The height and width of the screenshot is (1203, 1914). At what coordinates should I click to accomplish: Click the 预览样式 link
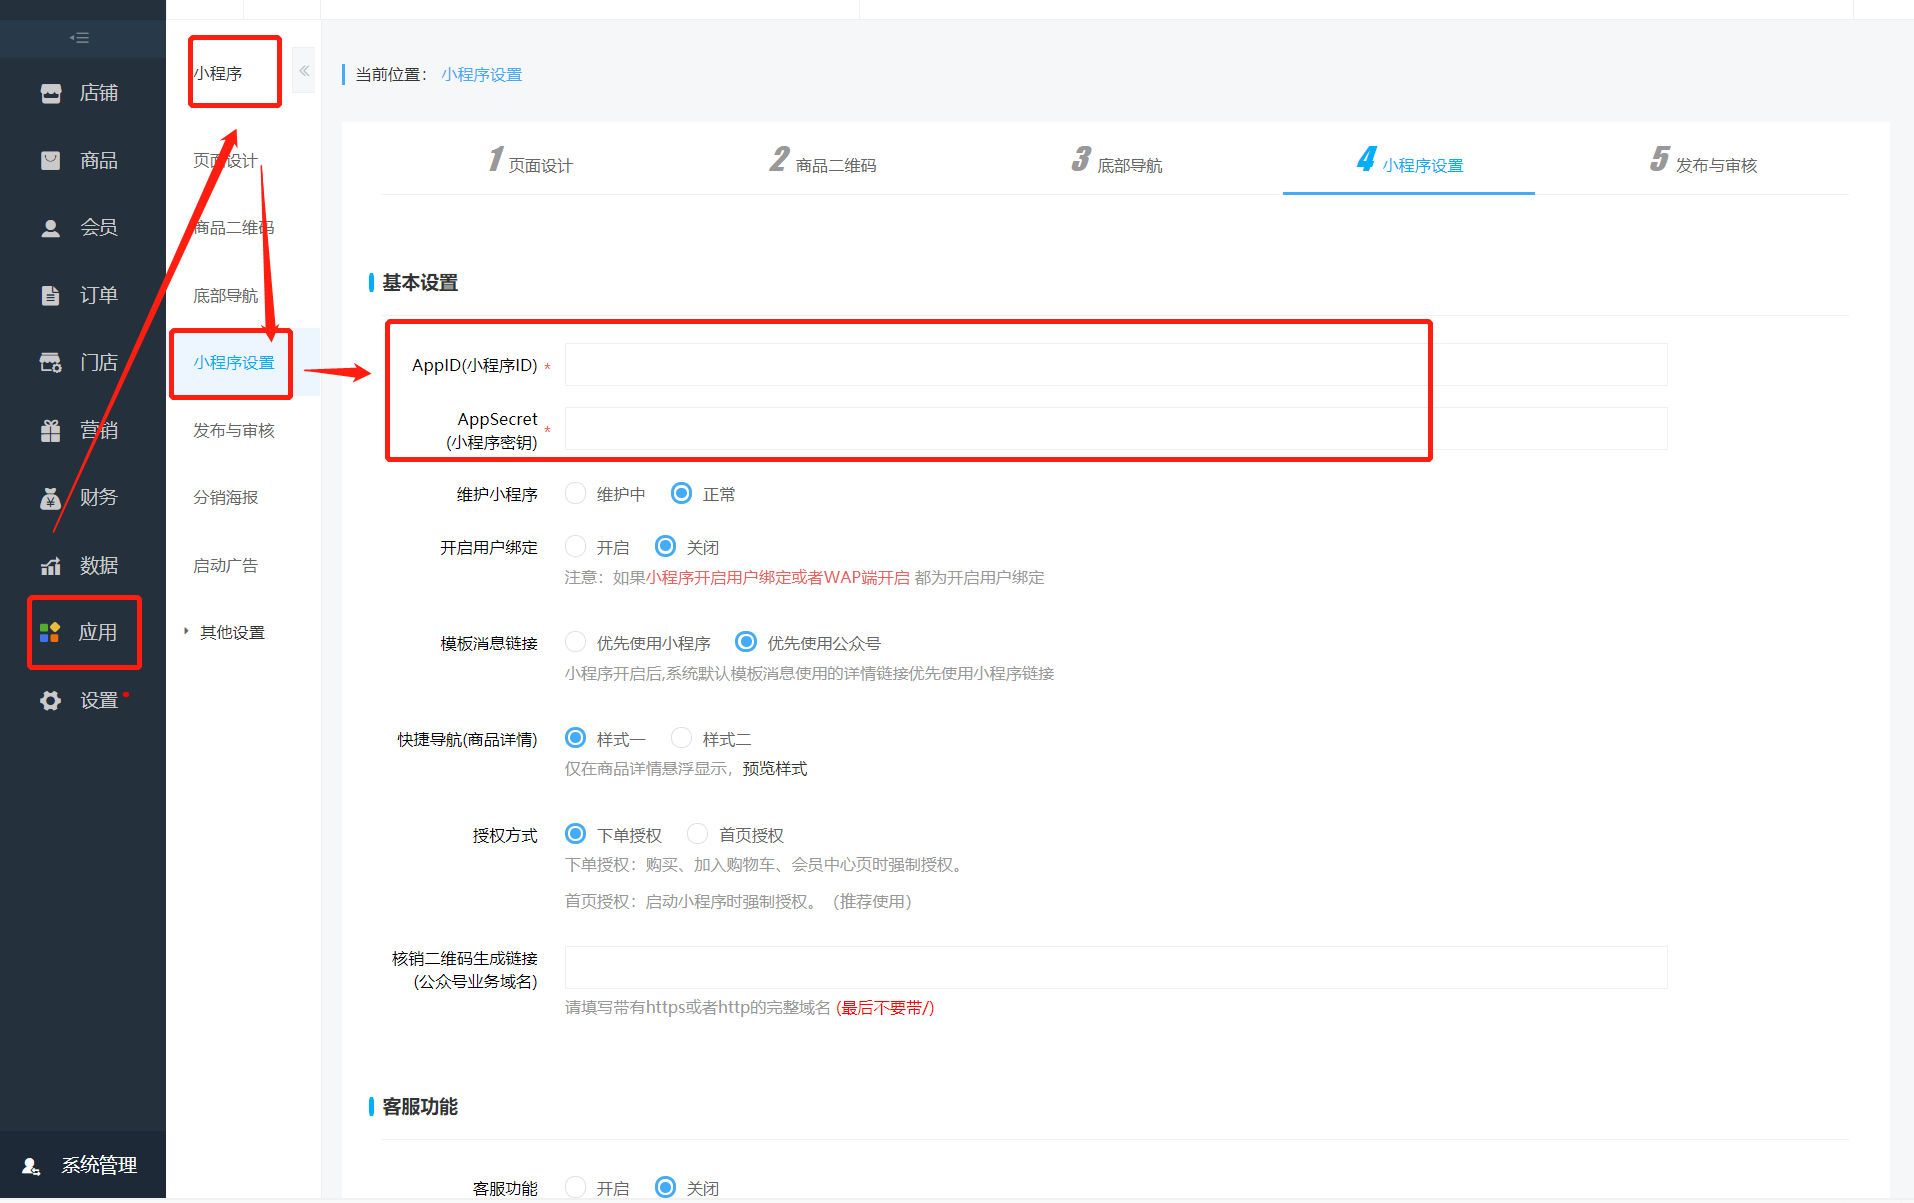point(775,769)
